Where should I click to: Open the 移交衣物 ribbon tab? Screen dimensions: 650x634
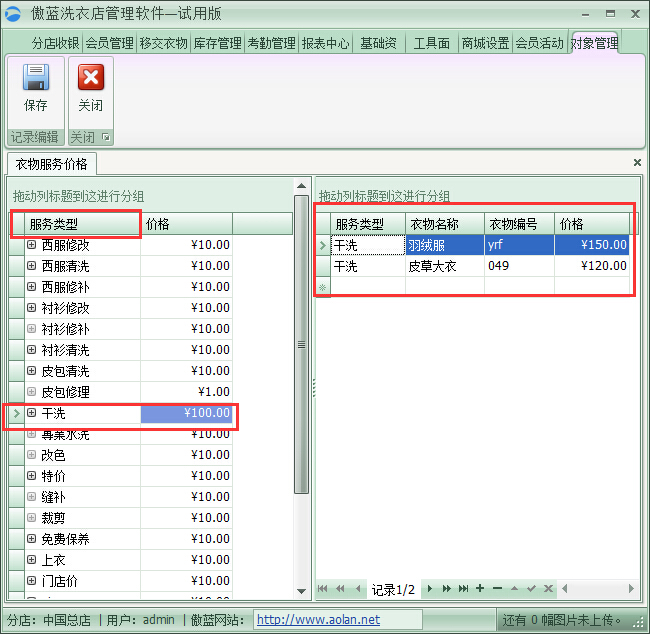(163, 43)
